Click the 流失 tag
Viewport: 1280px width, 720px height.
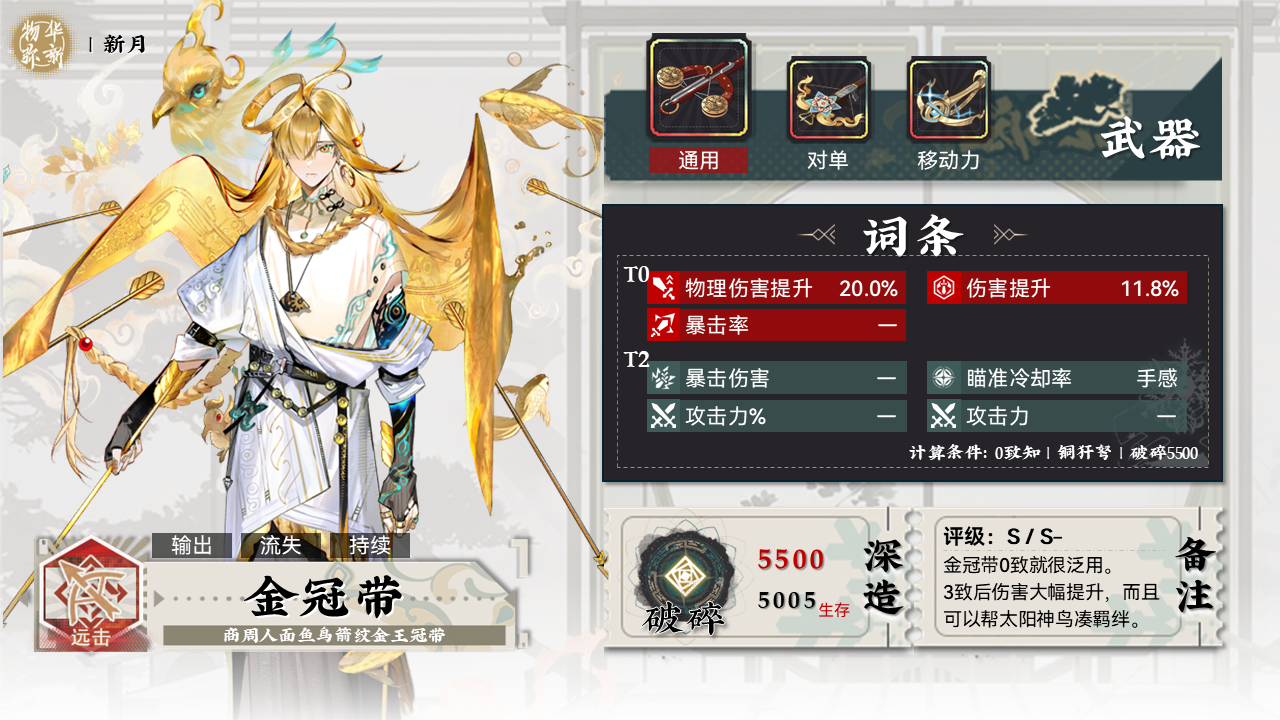tap(280, 545)
